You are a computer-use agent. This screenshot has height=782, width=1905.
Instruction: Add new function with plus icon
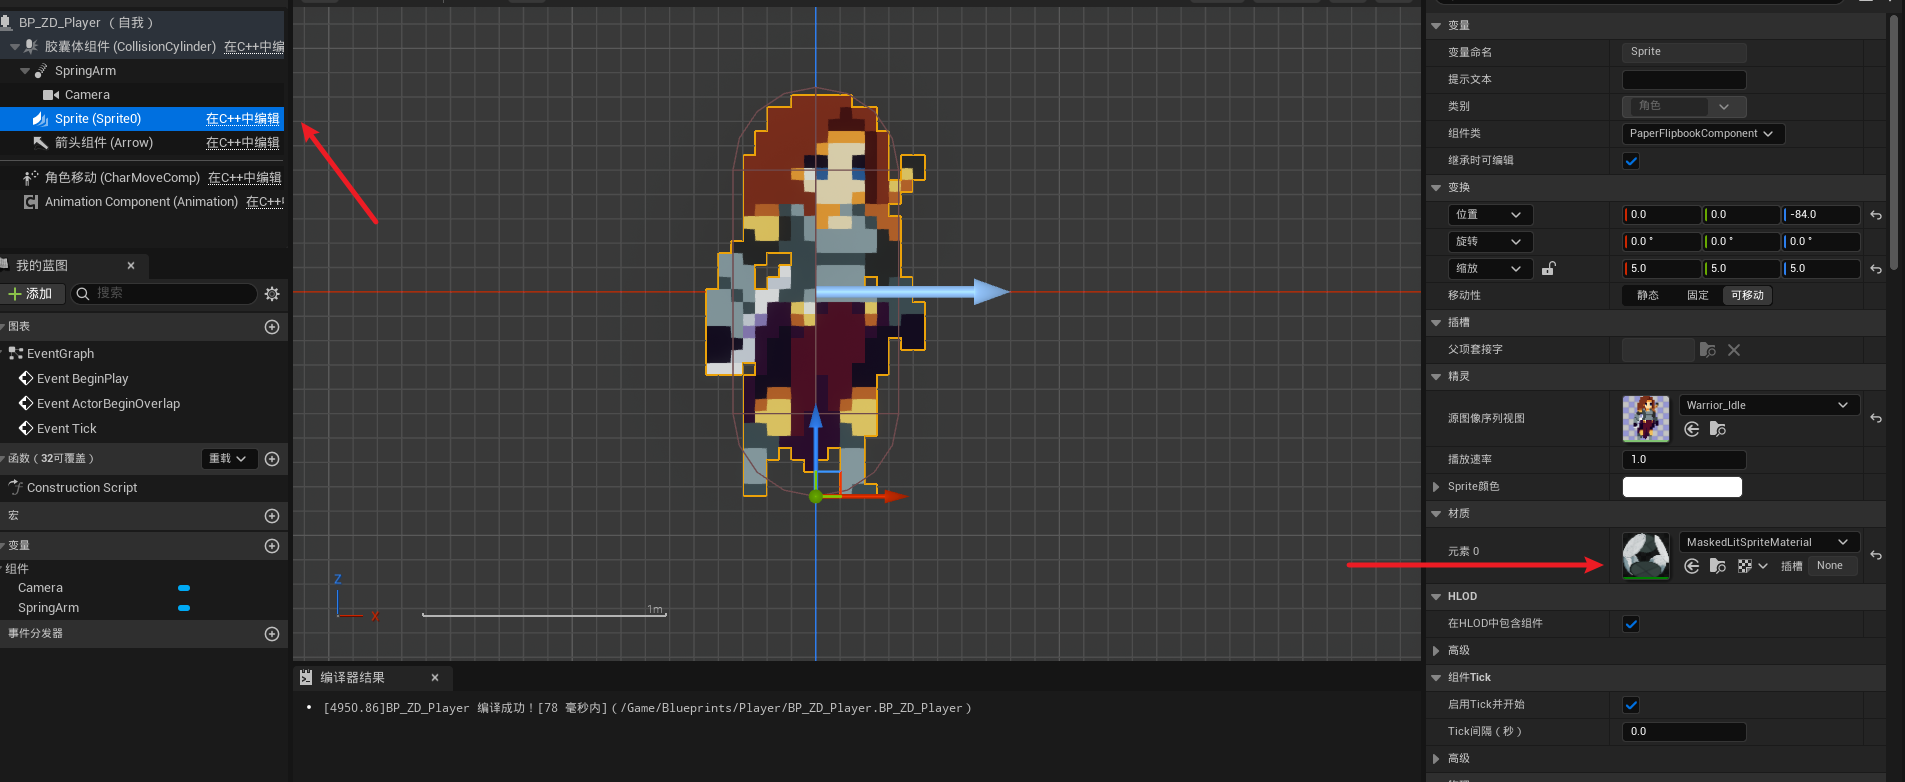272,459
